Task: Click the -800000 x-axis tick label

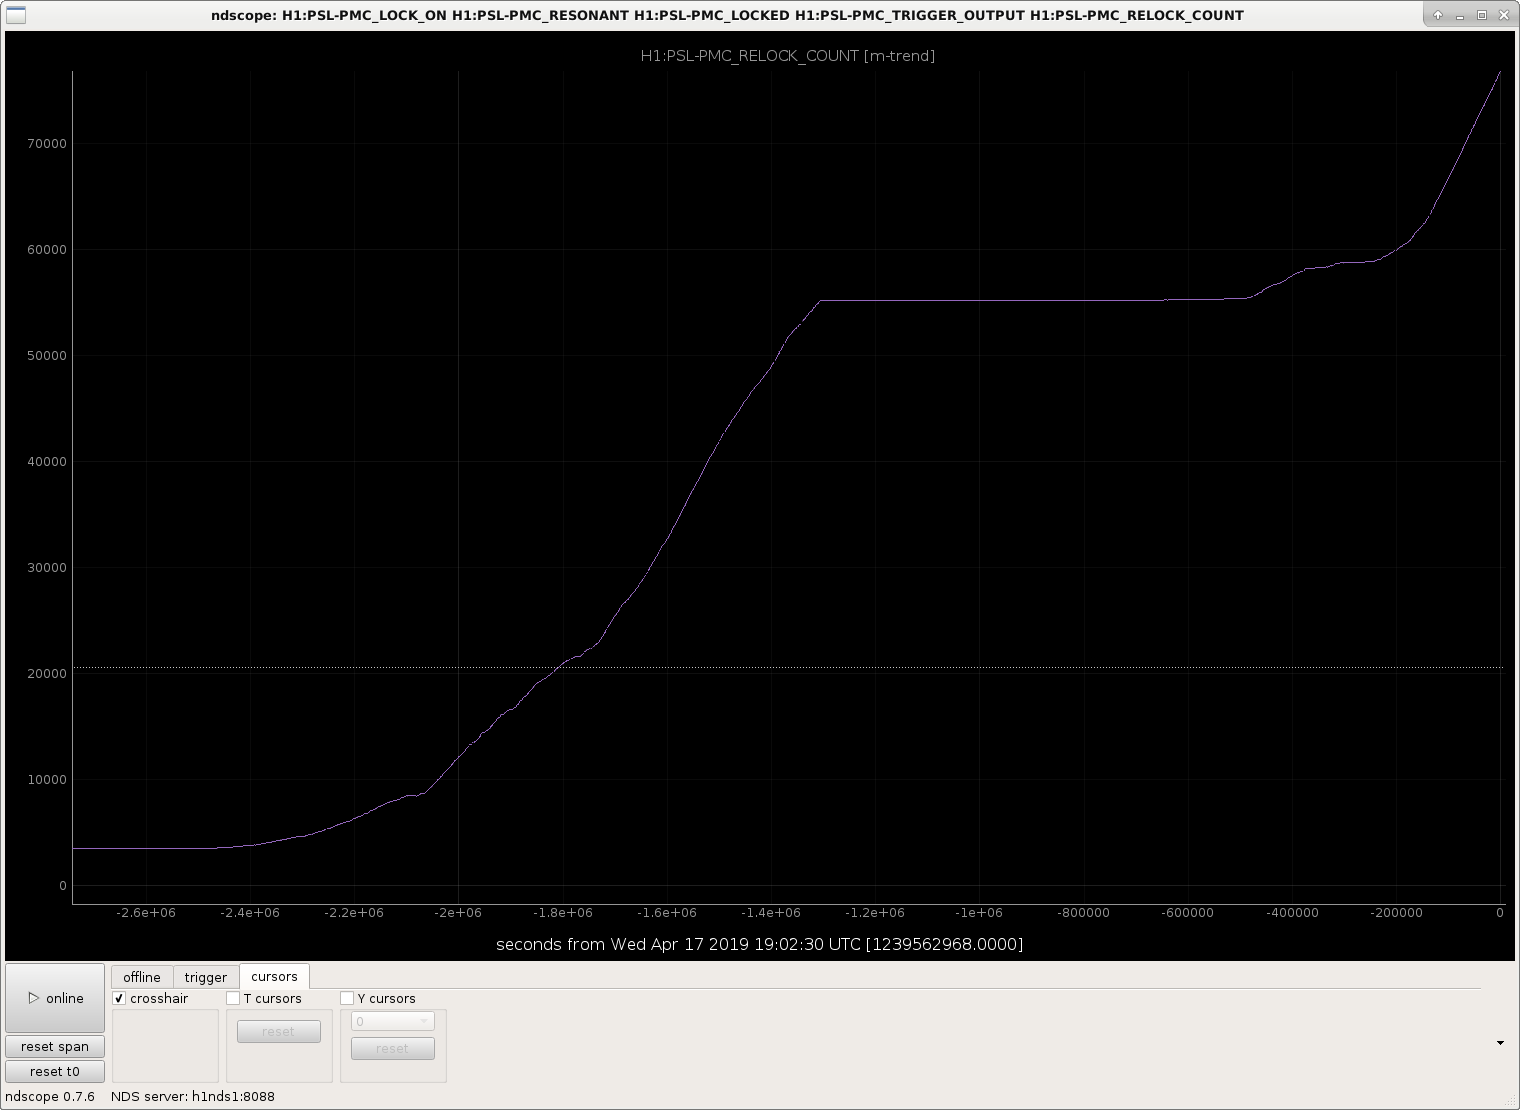Action: coord(1084,912)
